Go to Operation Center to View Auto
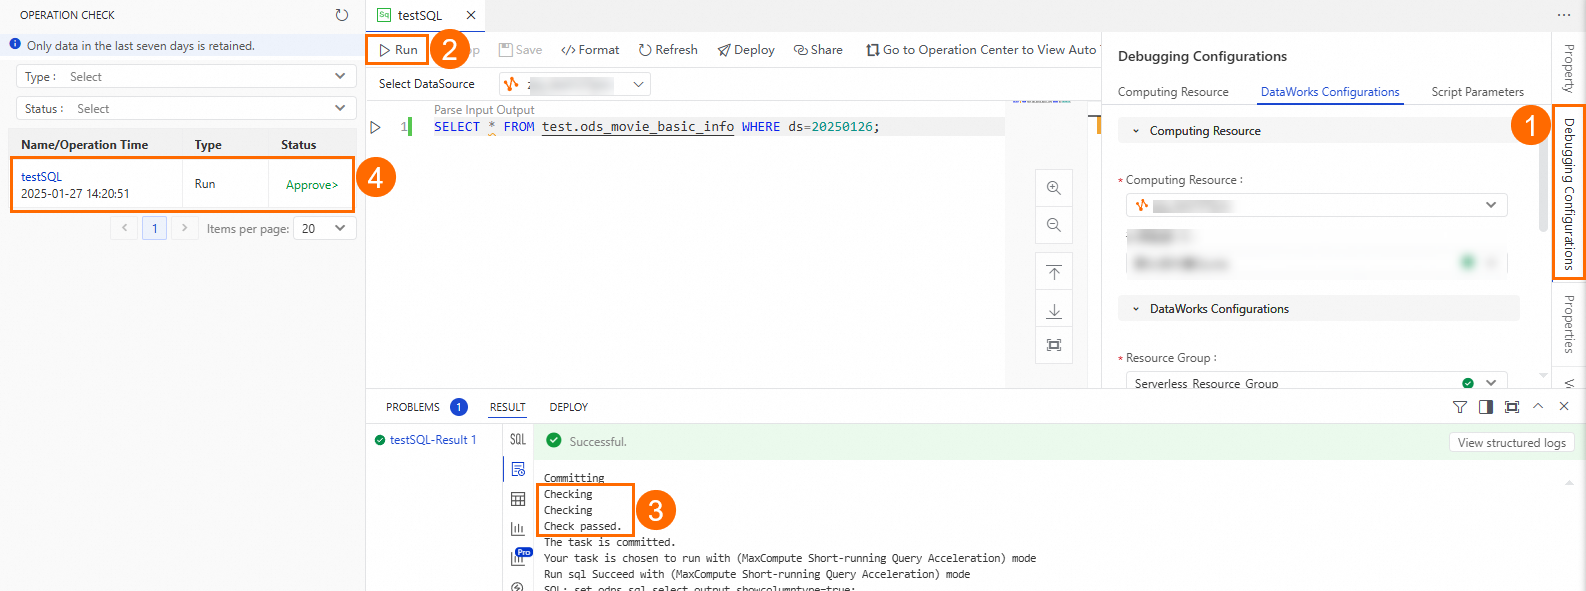The width and height of the screenshot is (1586, 591). [982, 50]
